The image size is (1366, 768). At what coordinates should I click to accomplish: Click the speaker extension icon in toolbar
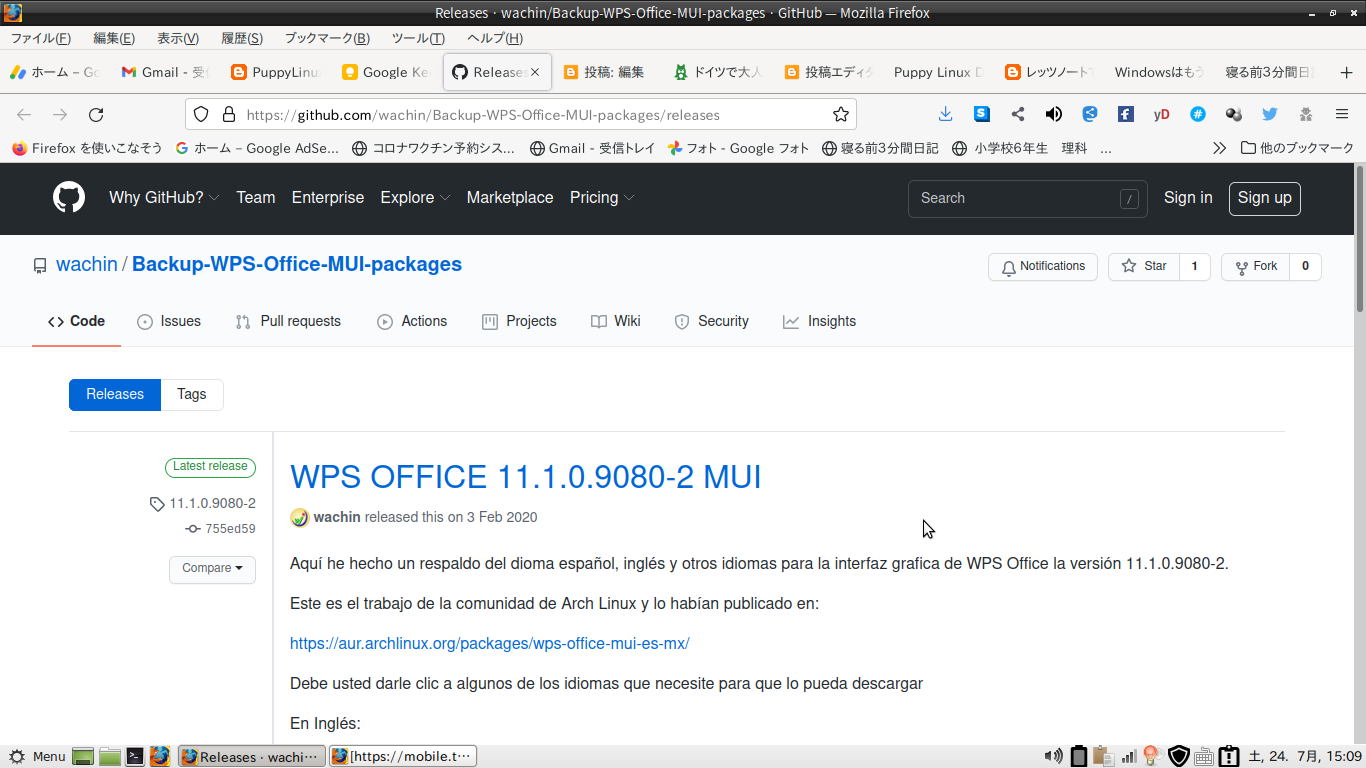tap(1054, 114)
